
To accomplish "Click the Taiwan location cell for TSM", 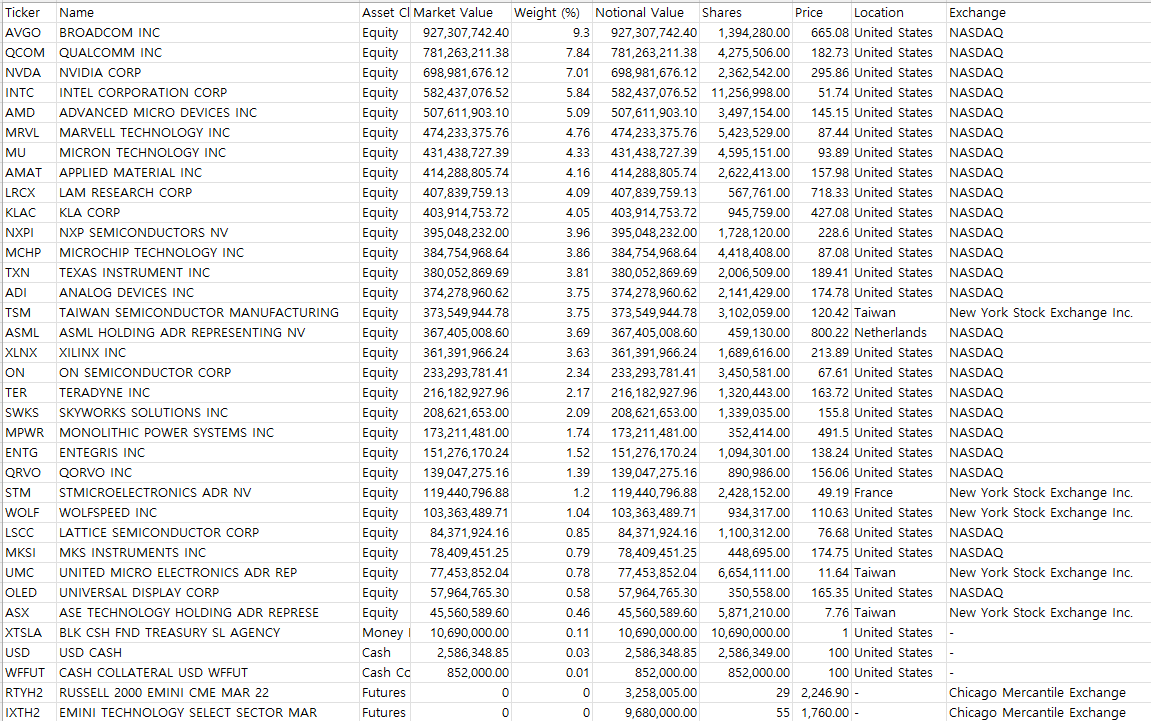I will coord(898,313).
